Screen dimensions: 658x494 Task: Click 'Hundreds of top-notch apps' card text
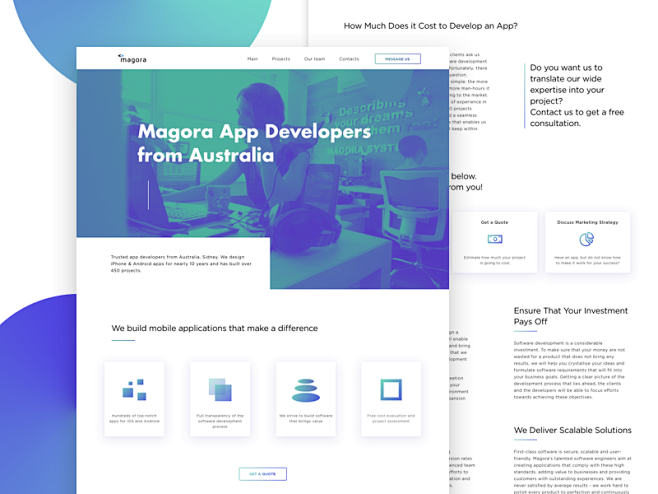pos(134,418)
